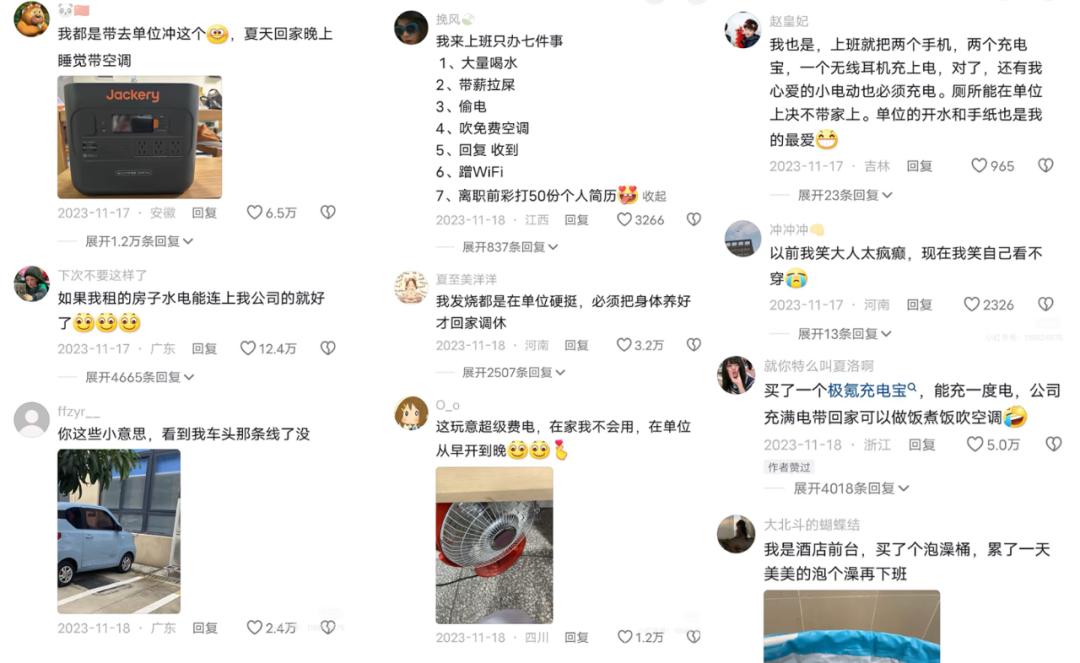Open the electric heater photo attachment

(494, 545)
